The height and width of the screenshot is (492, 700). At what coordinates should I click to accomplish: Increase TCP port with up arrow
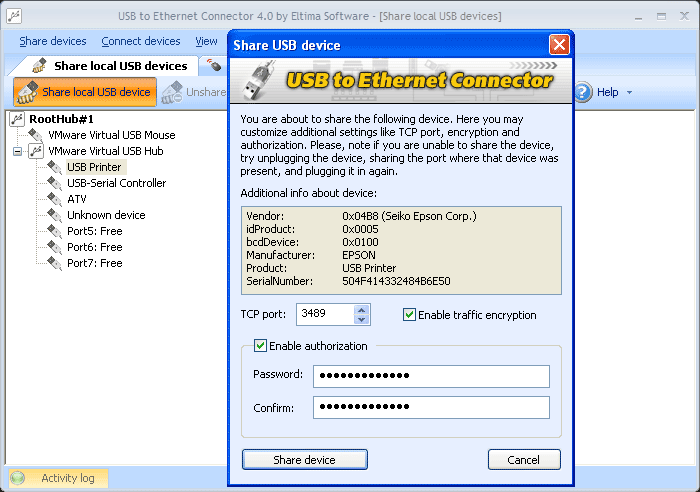point(362,310)
